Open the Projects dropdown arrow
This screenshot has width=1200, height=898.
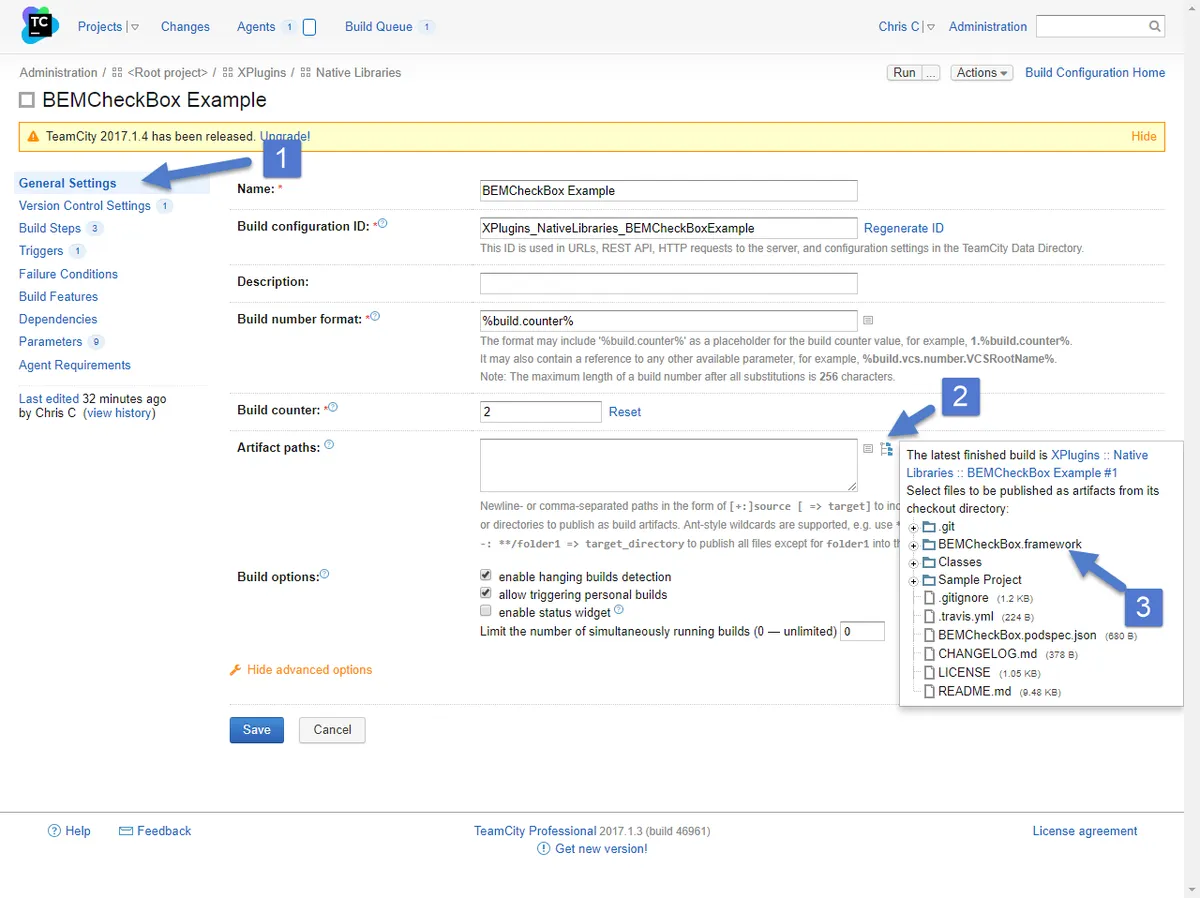[135, 27]
